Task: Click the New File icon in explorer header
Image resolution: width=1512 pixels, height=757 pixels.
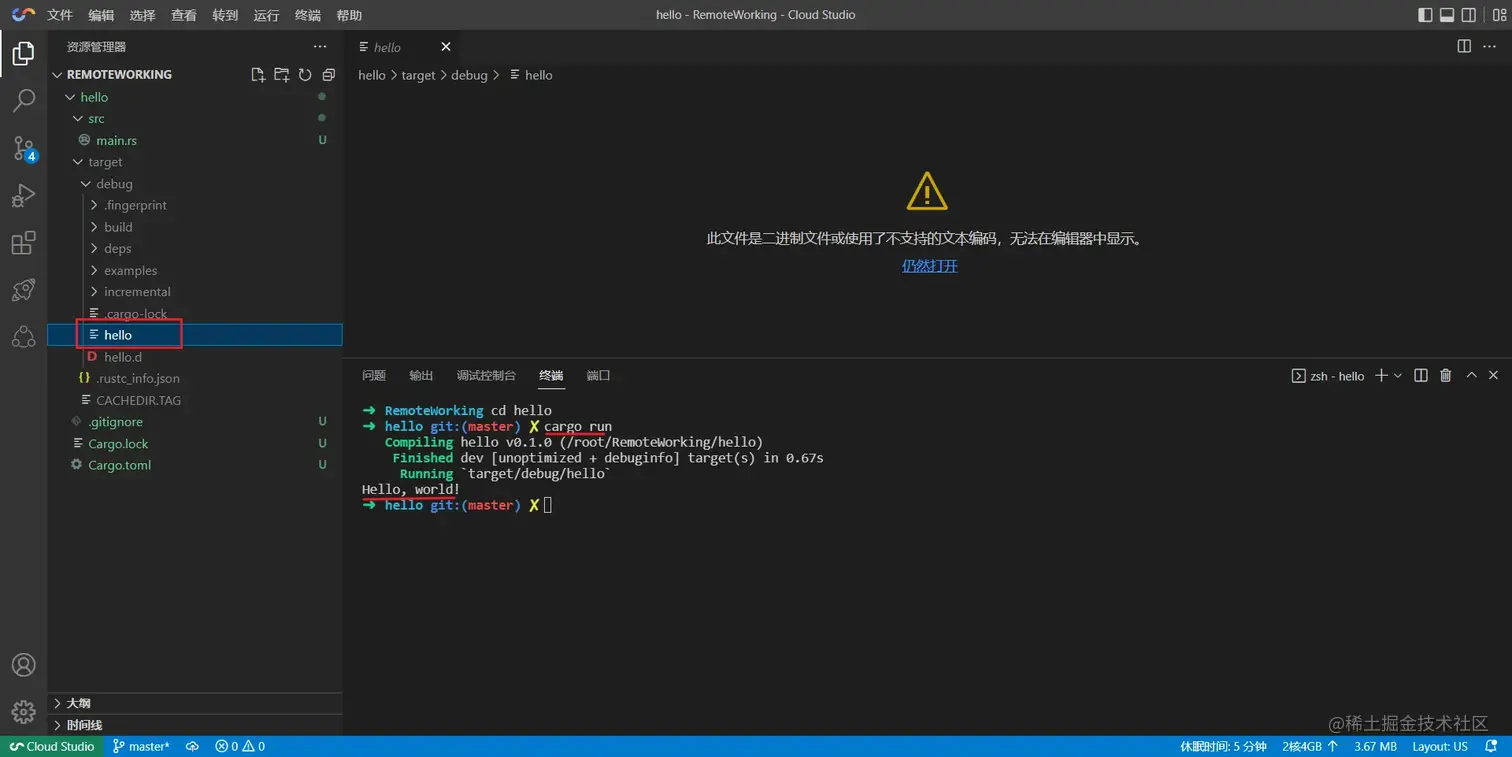Action: coord(258,75)
